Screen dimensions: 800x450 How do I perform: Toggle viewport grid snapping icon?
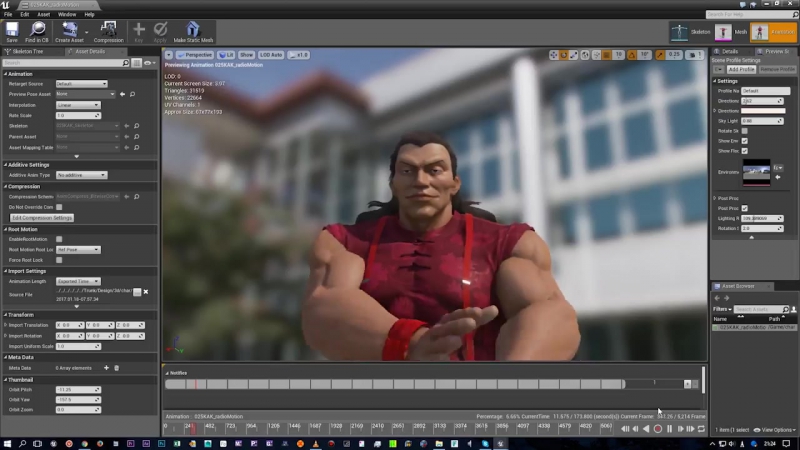[x=607, y=55]
